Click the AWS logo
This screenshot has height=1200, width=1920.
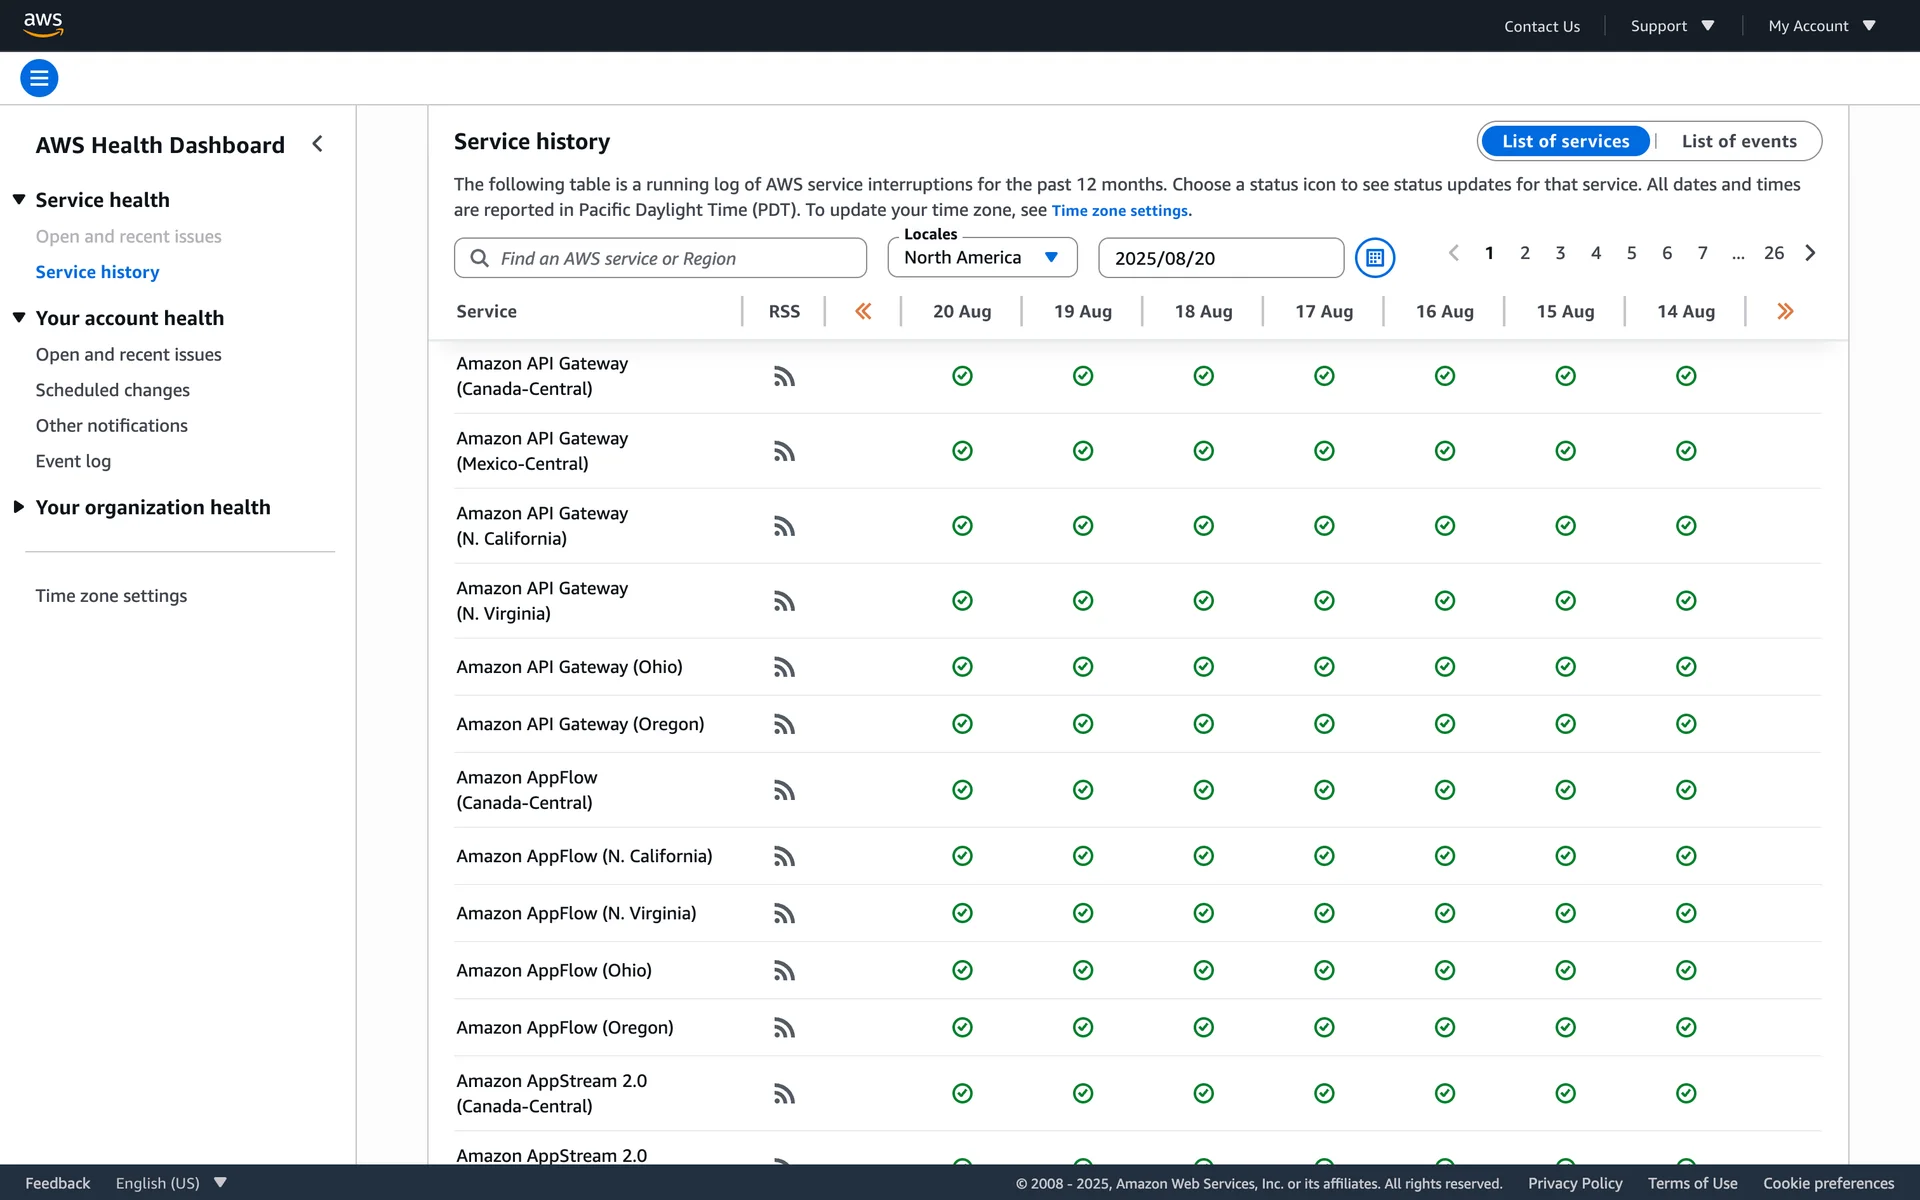pyautogui.click(x=43, y=24)
